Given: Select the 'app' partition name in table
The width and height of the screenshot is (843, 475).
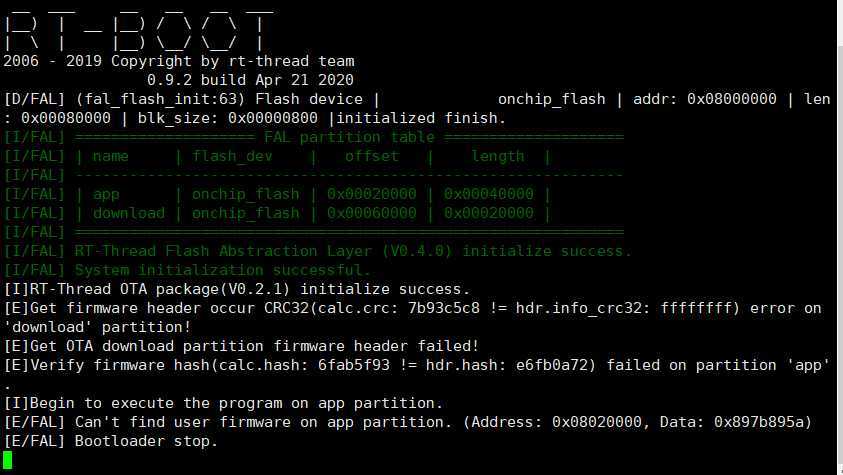Looking at the screenshot, I should coord(106,194).
